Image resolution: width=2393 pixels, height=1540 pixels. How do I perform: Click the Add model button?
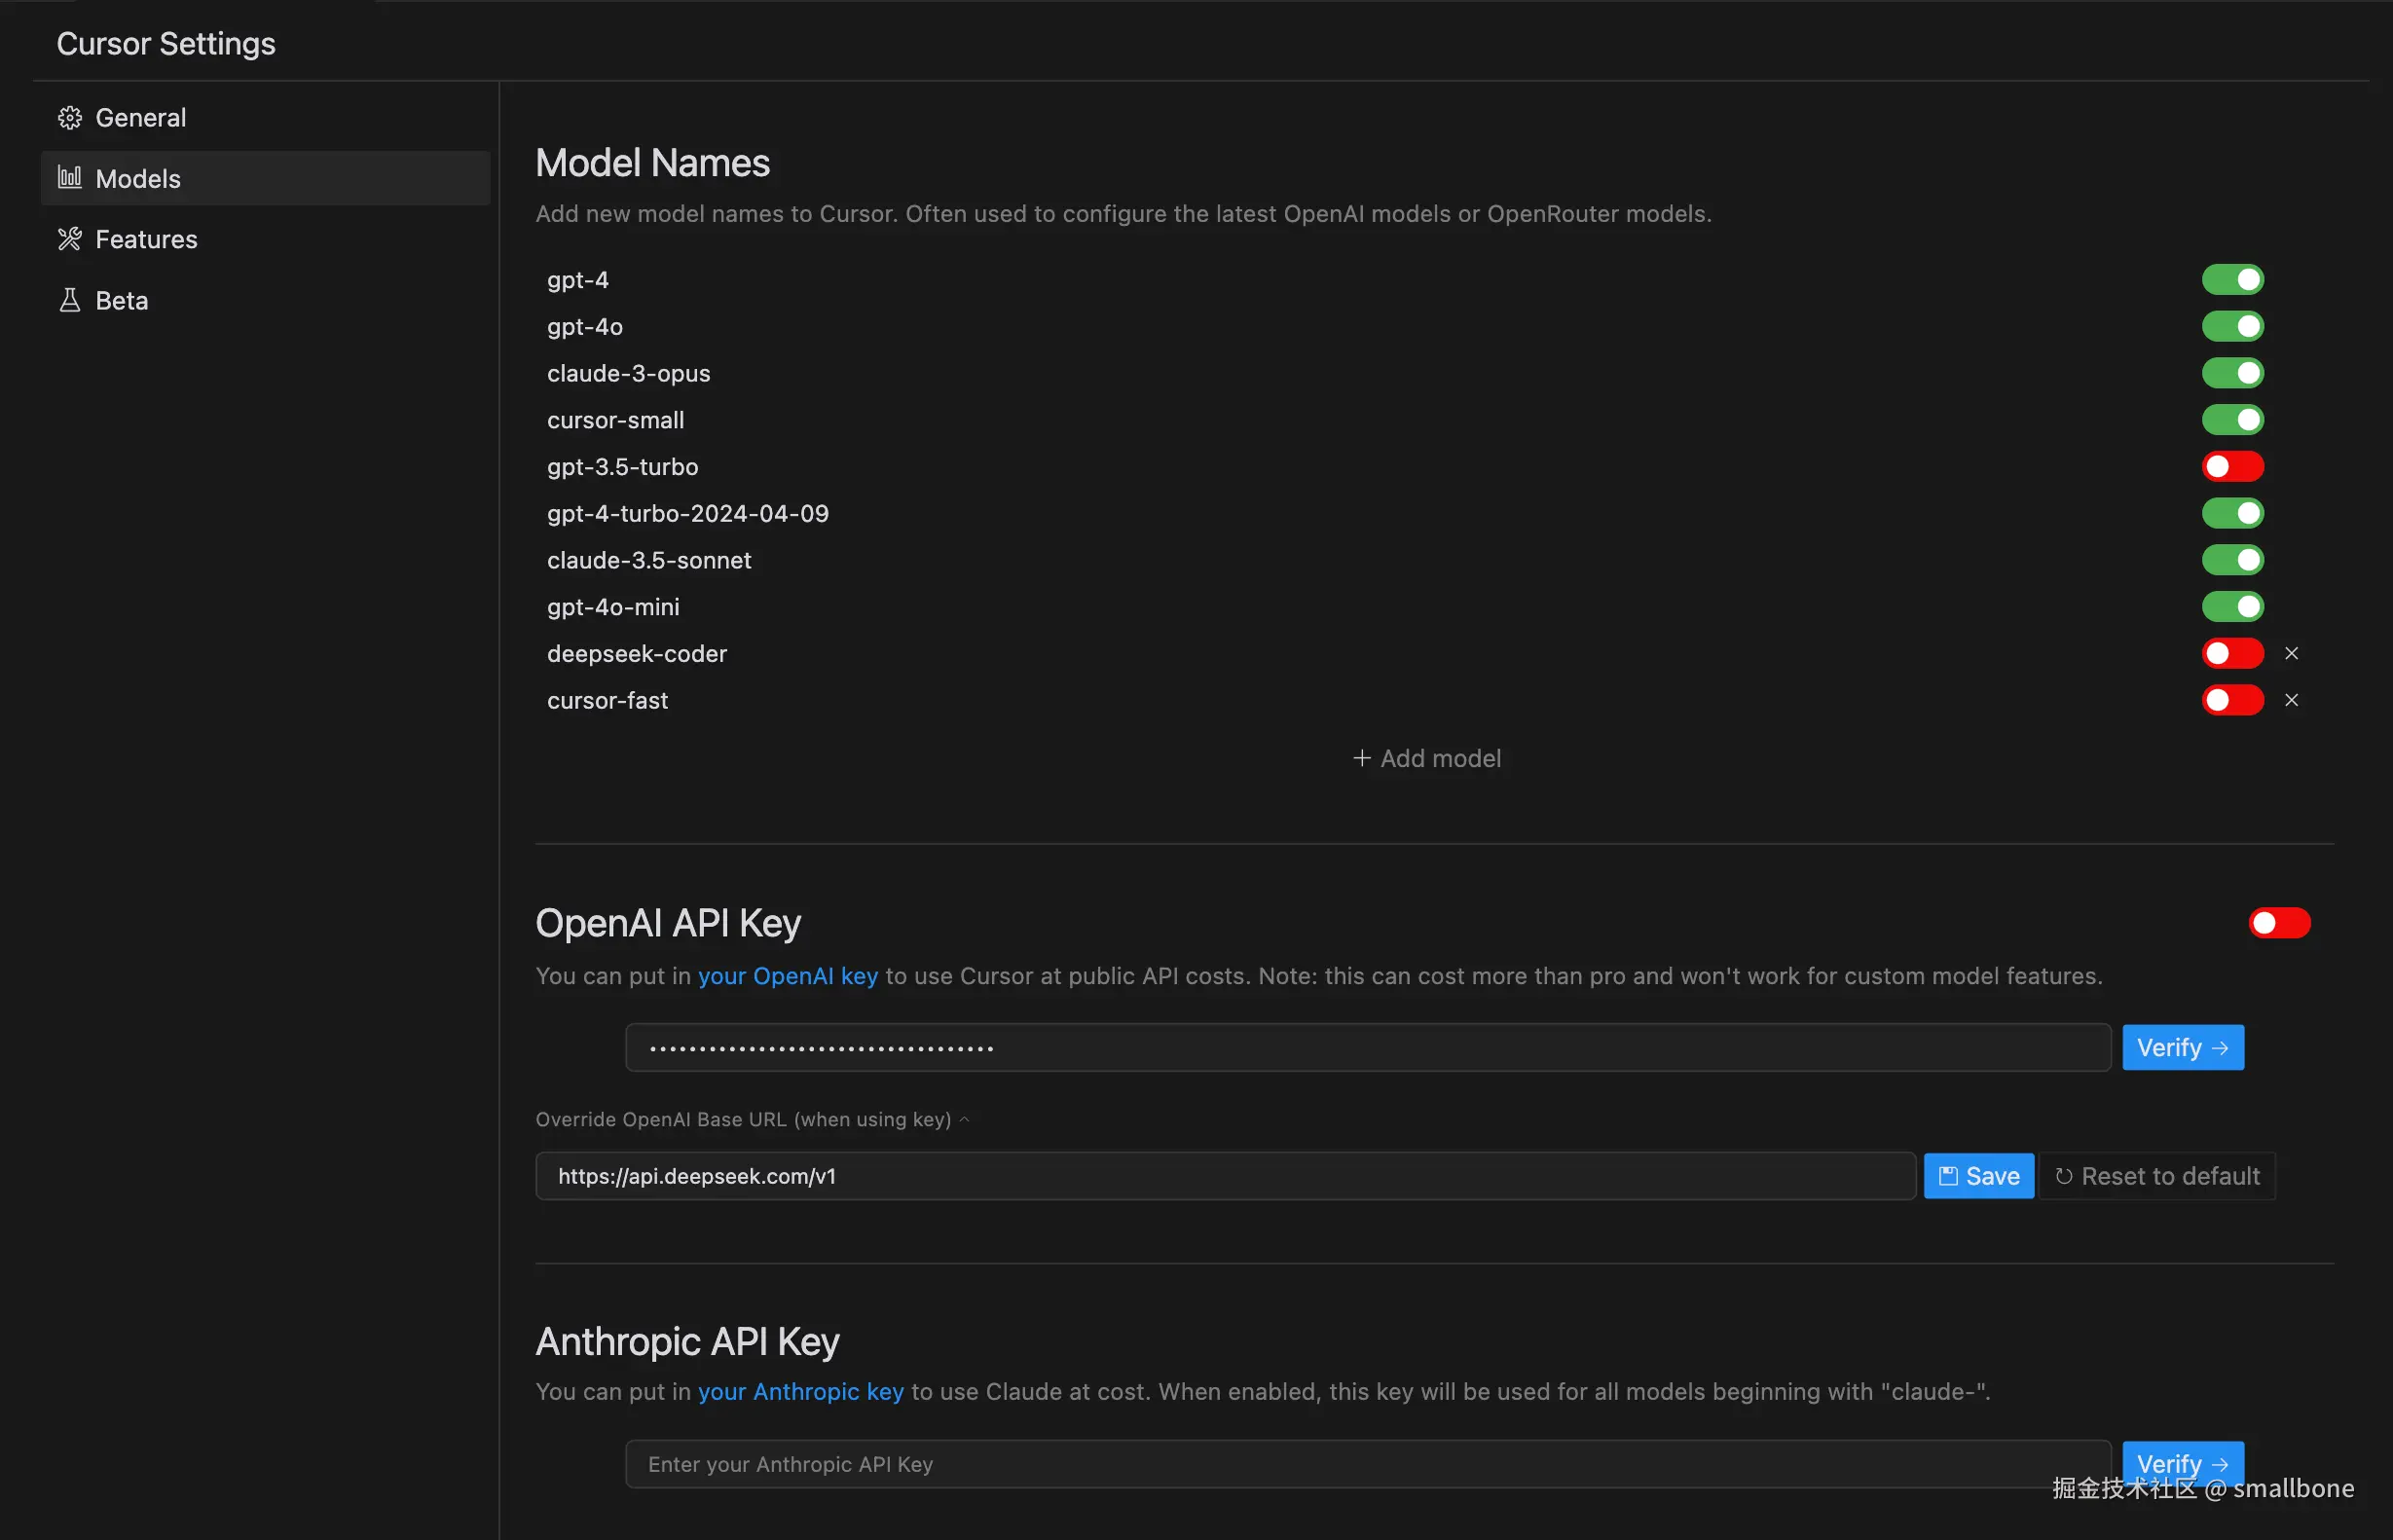(1427, 758)
